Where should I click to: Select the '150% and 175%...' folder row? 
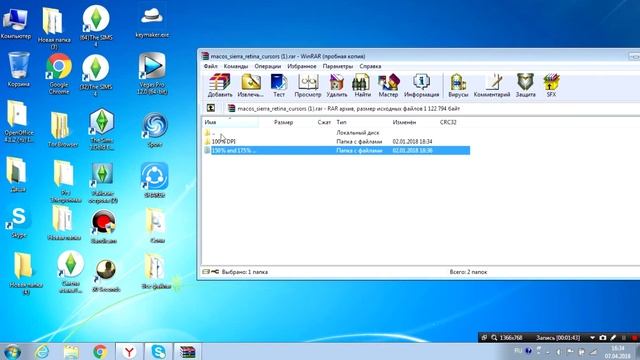click(336, 150)
